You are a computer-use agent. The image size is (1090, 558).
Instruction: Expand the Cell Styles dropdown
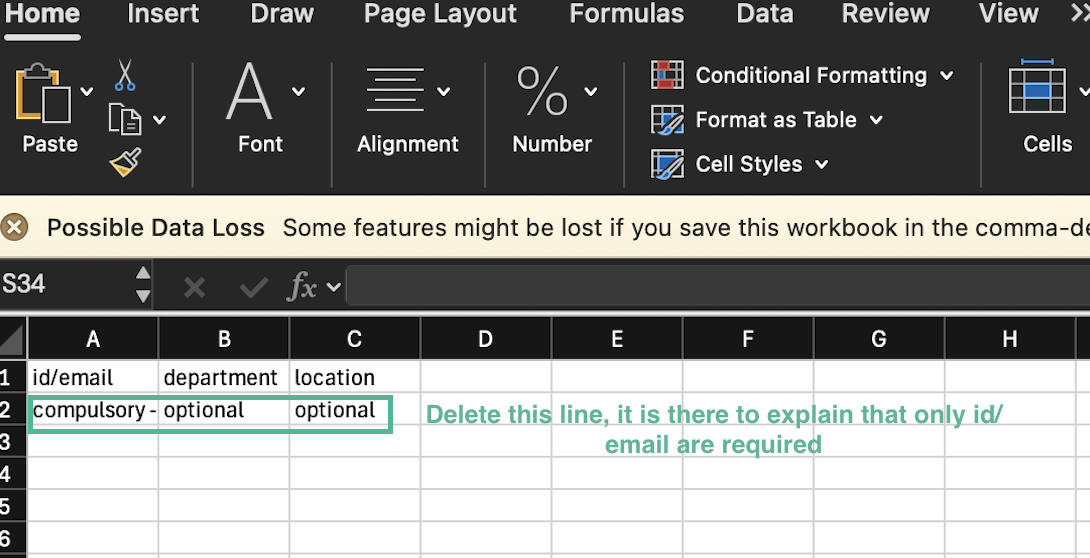(823, 164)
